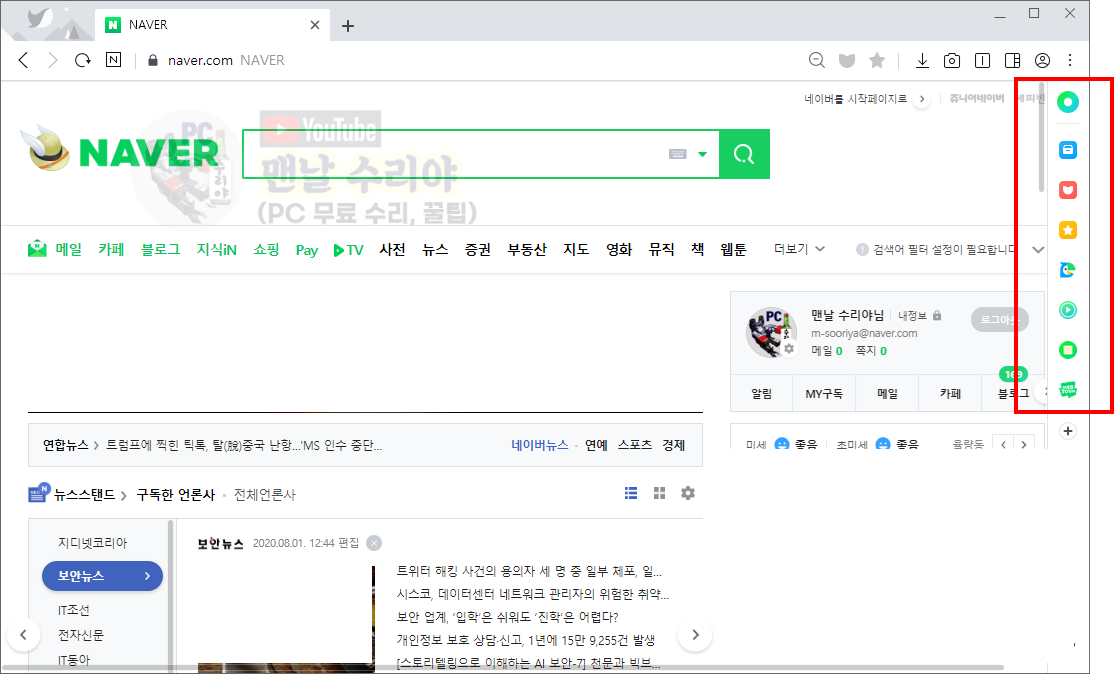Screen dimensions: 1114x674
Task: Open the gear settings icon in newsstand
Action: coord(688,493)
